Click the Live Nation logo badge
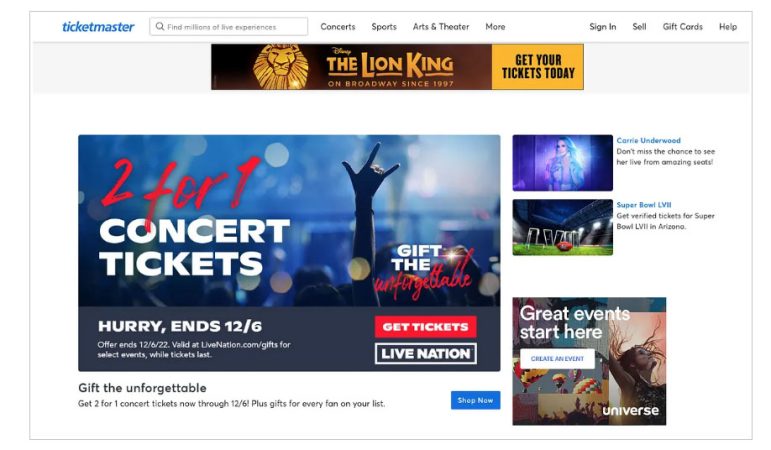 tap(426, 354)
